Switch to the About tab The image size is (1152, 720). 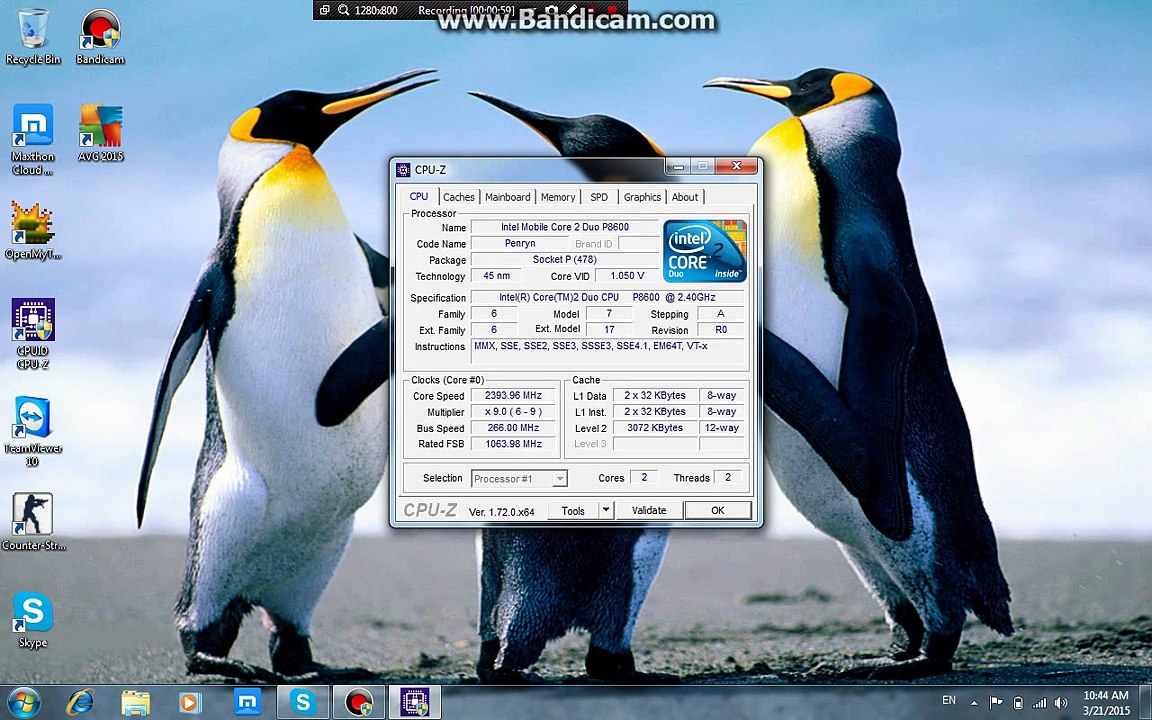click(x=685, y=197)
